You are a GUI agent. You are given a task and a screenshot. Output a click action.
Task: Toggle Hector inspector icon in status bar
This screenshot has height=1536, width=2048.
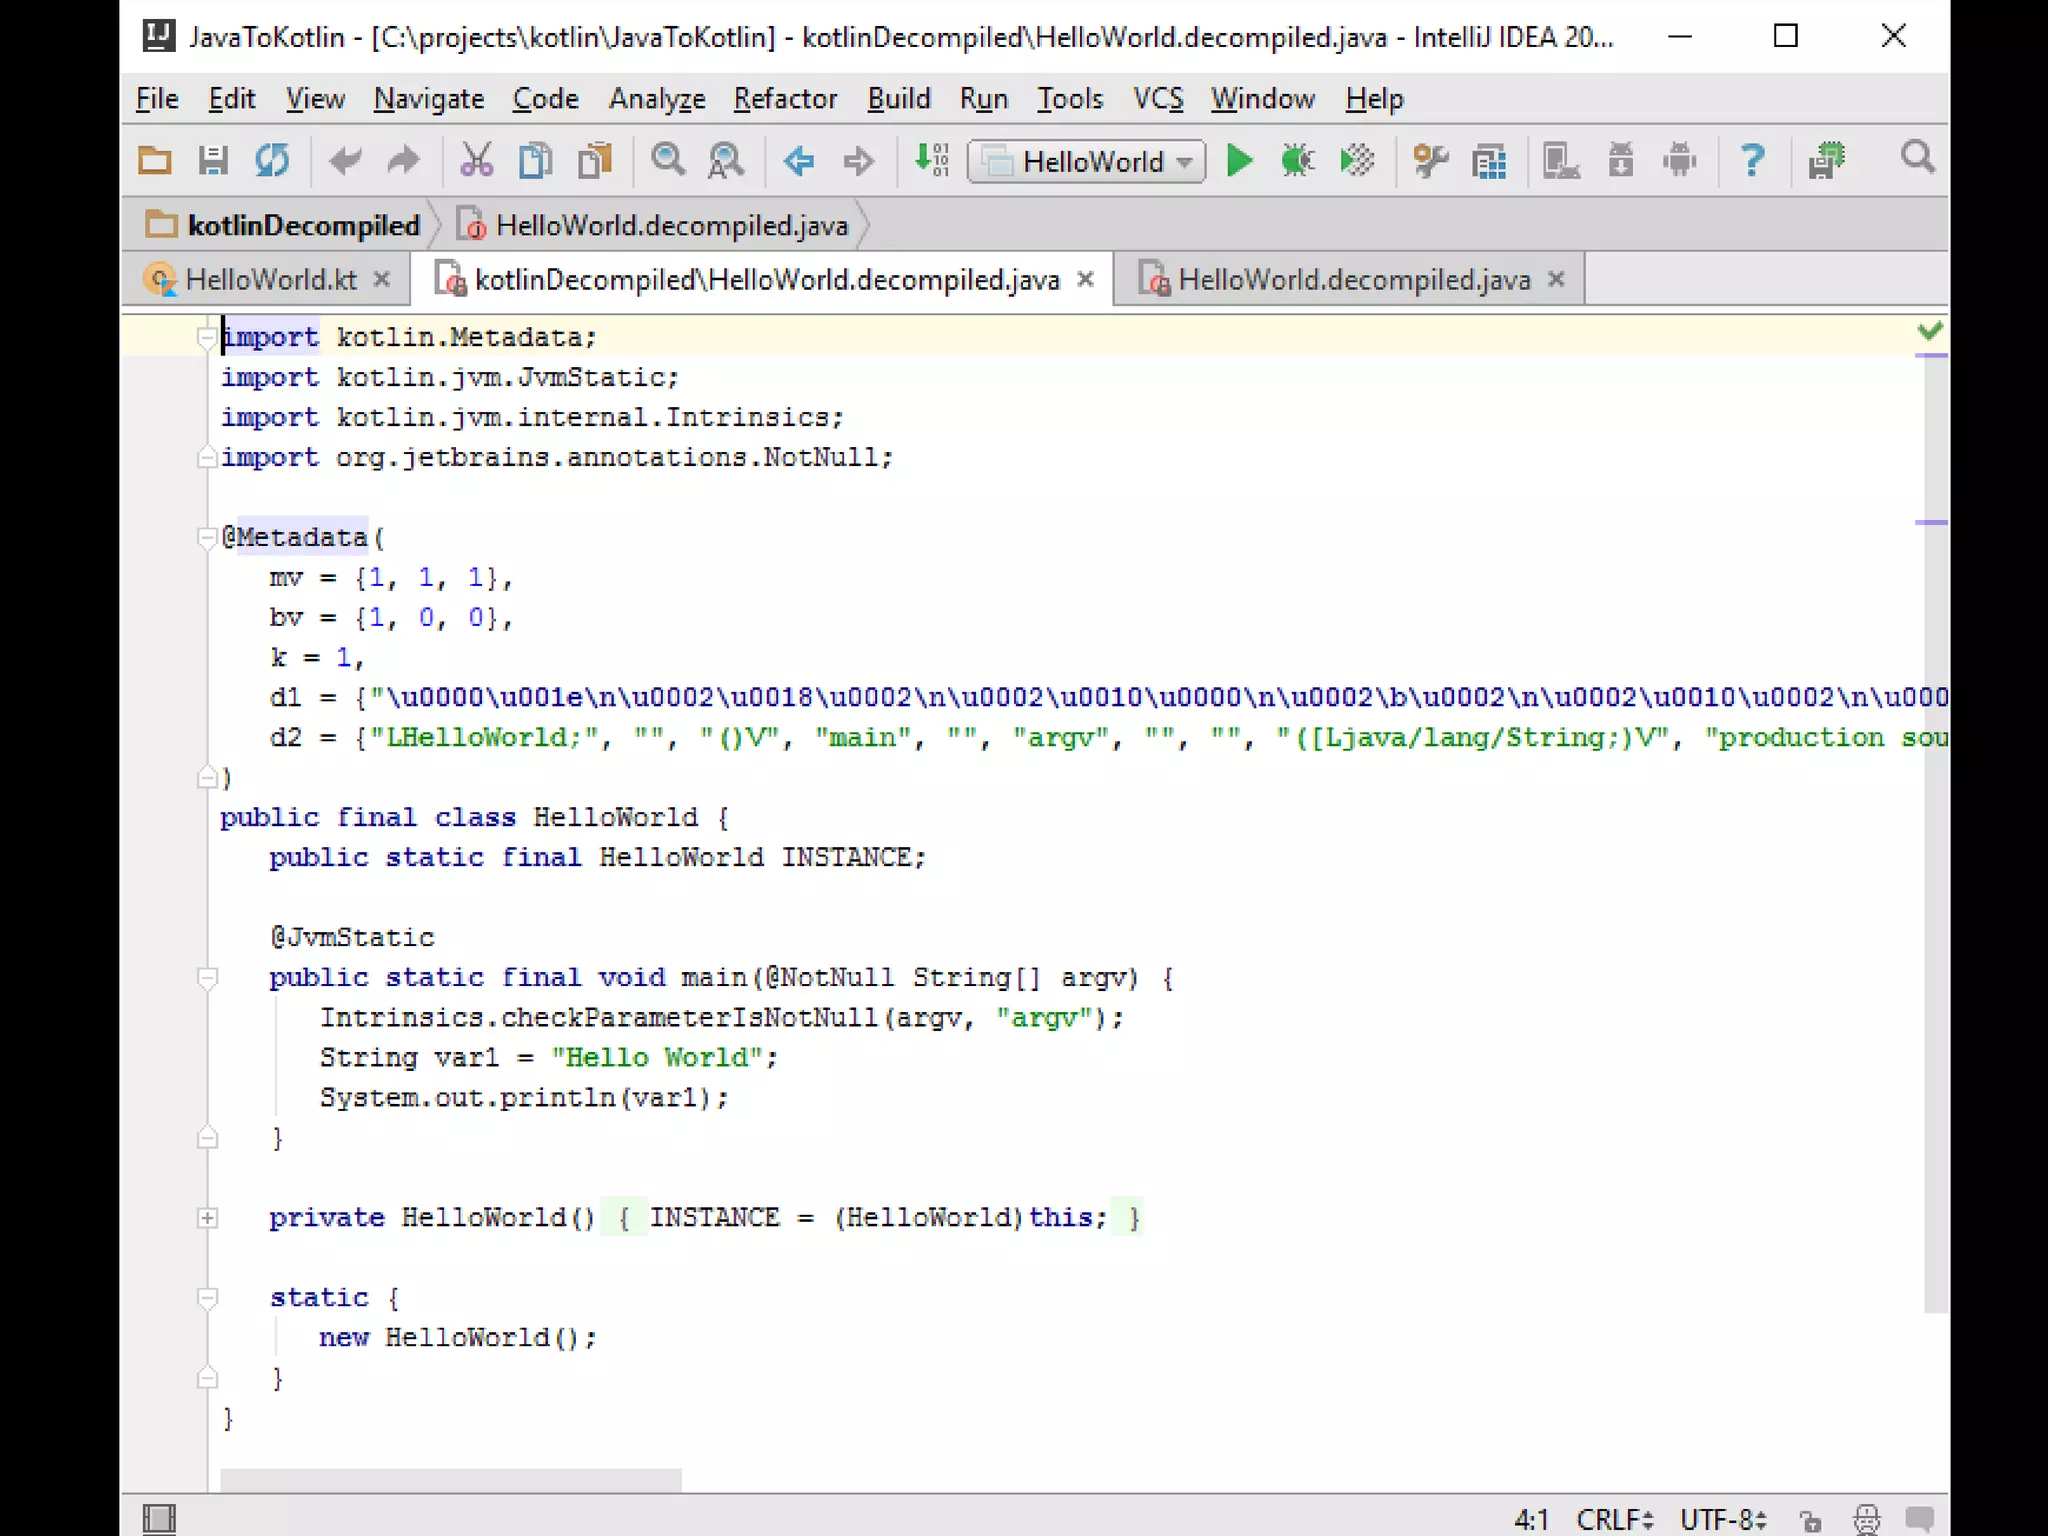click(1866, 1520)
